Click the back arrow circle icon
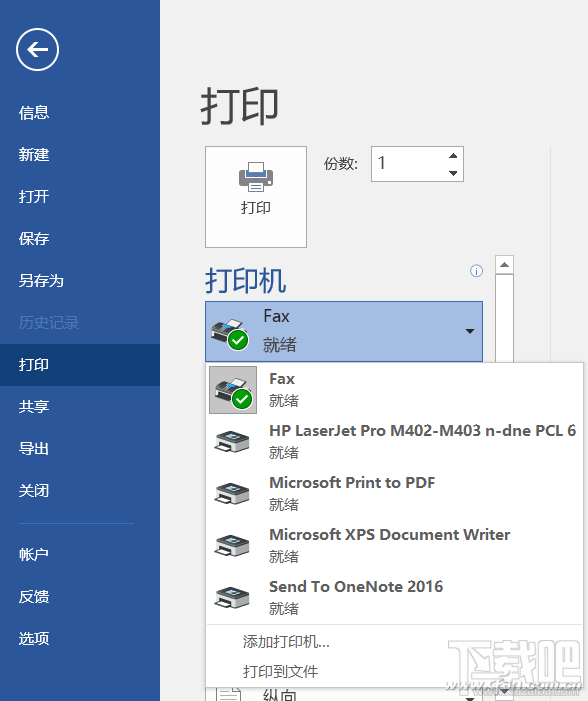The height and width of the screenshot is (701, 588). [x=38, y=50]
